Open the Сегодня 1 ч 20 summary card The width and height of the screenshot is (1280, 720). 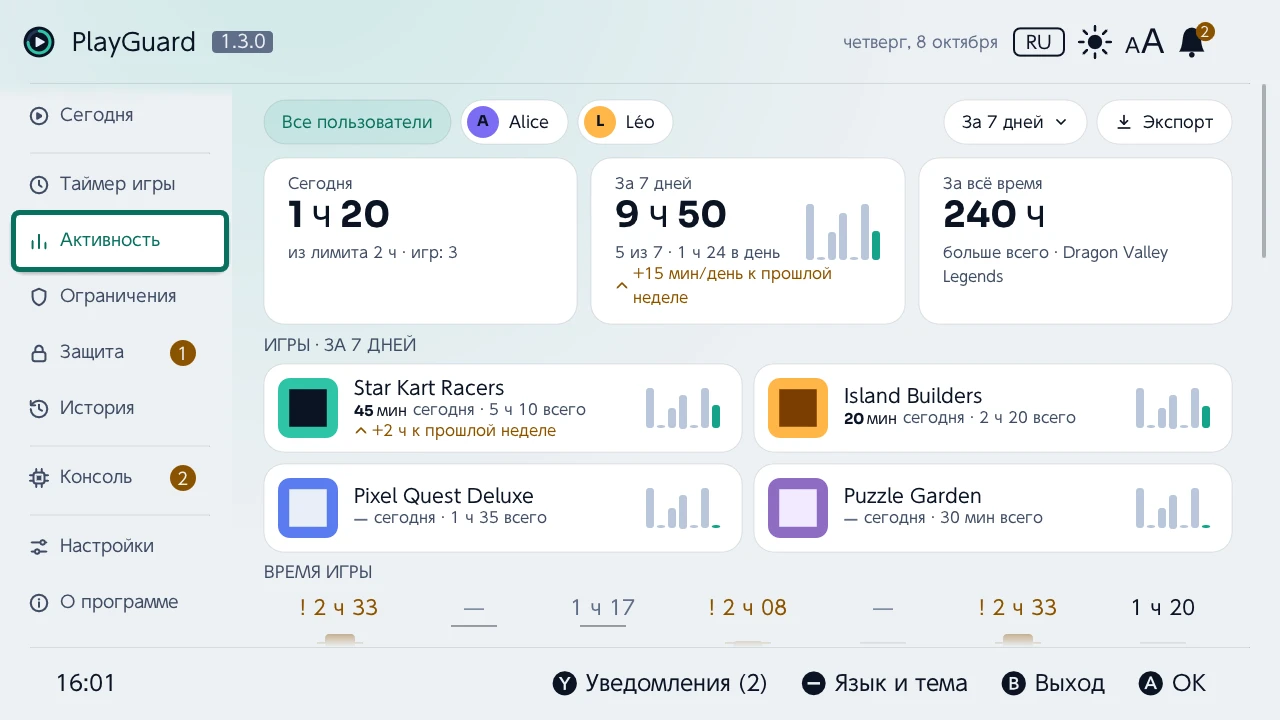(x=420, y=241)
